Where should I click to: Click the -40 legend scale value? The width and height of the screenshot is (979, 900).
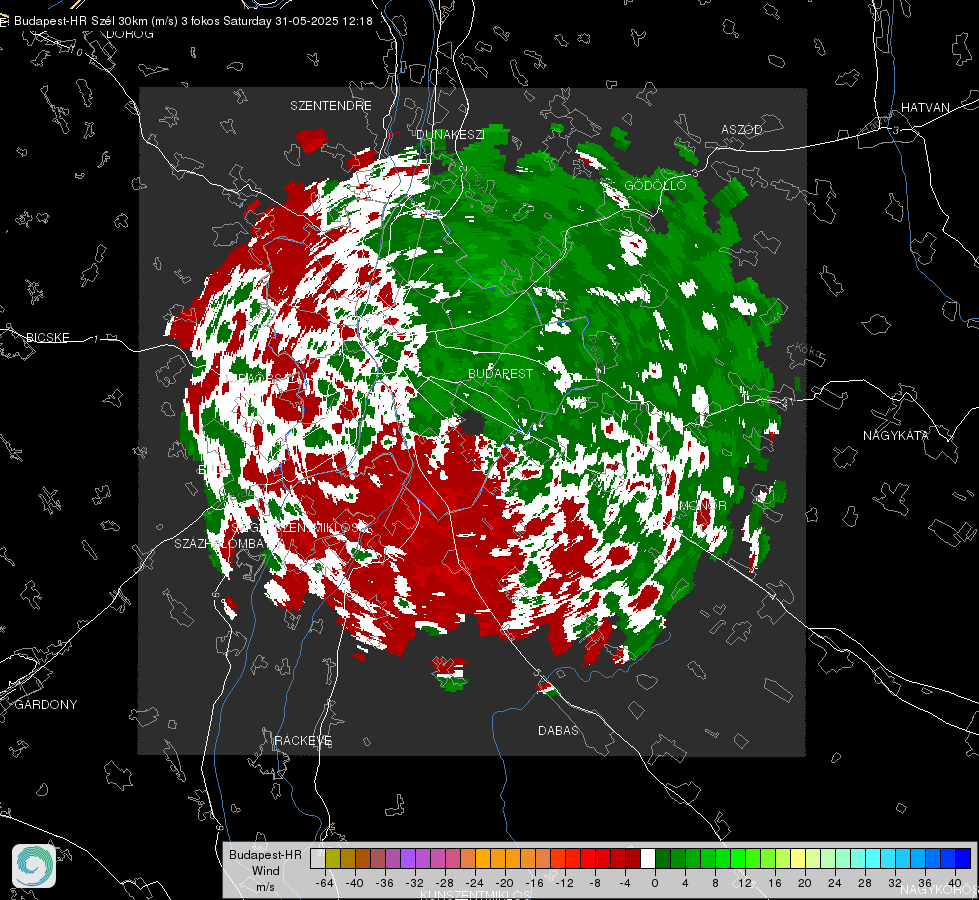355,883
